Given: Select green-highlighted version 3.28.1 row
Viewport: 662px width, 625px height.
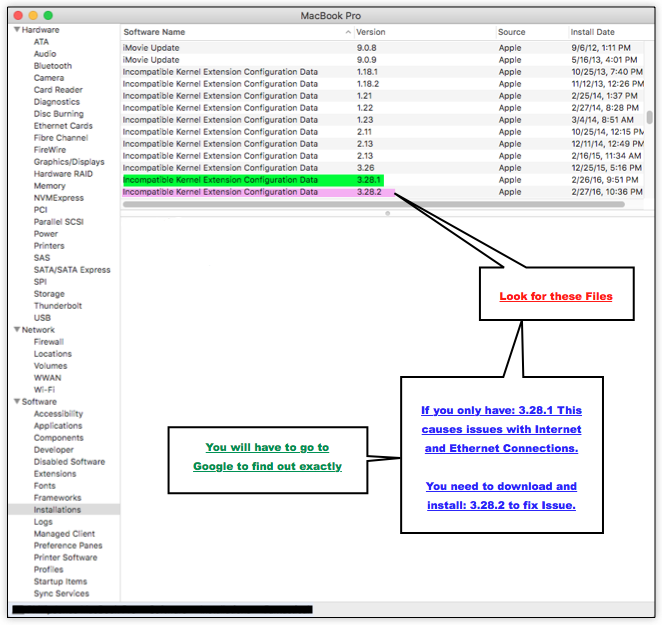Looking at the screenshot, I should [x=383, y=180].
